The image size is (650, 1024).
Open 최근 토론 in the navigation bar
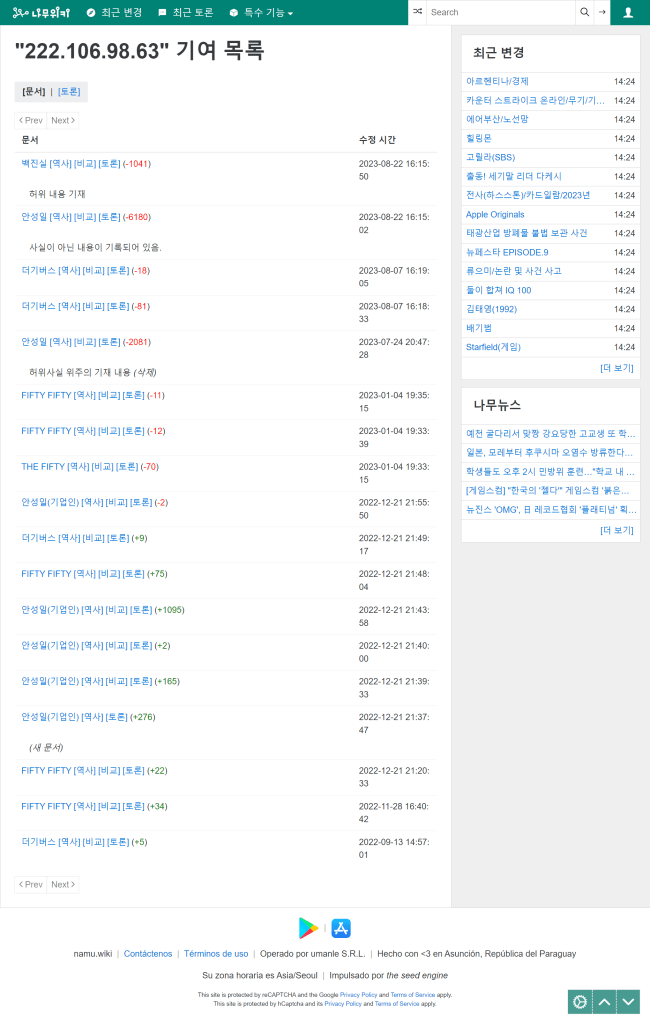click(x=185, y=12)
